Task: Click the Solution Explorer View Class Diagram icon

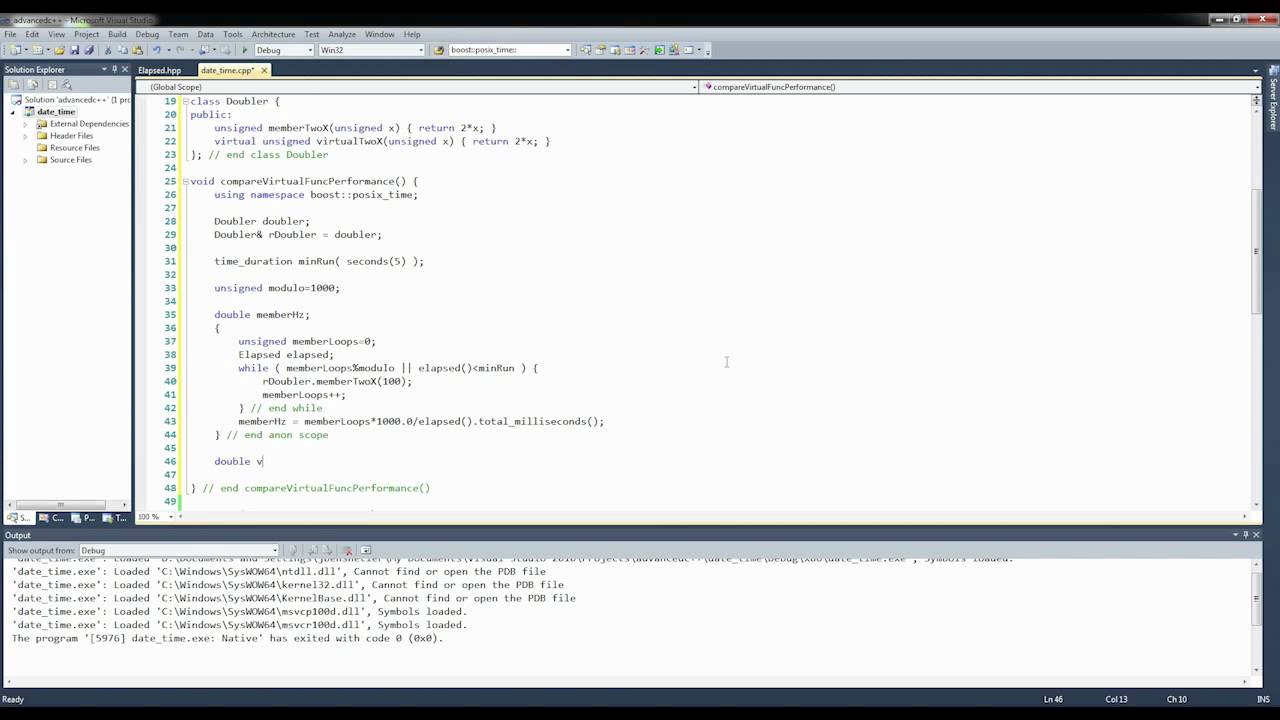Action: click(68, 85)
